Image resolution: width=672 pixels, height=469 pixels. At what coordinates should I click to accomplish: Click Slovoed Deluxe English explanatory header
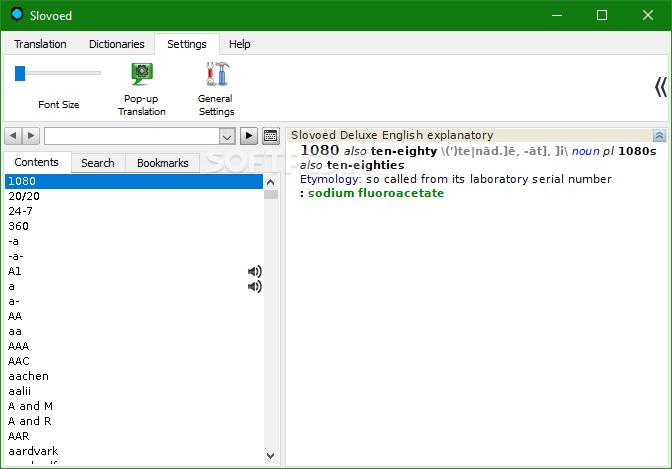pos(392,135)
